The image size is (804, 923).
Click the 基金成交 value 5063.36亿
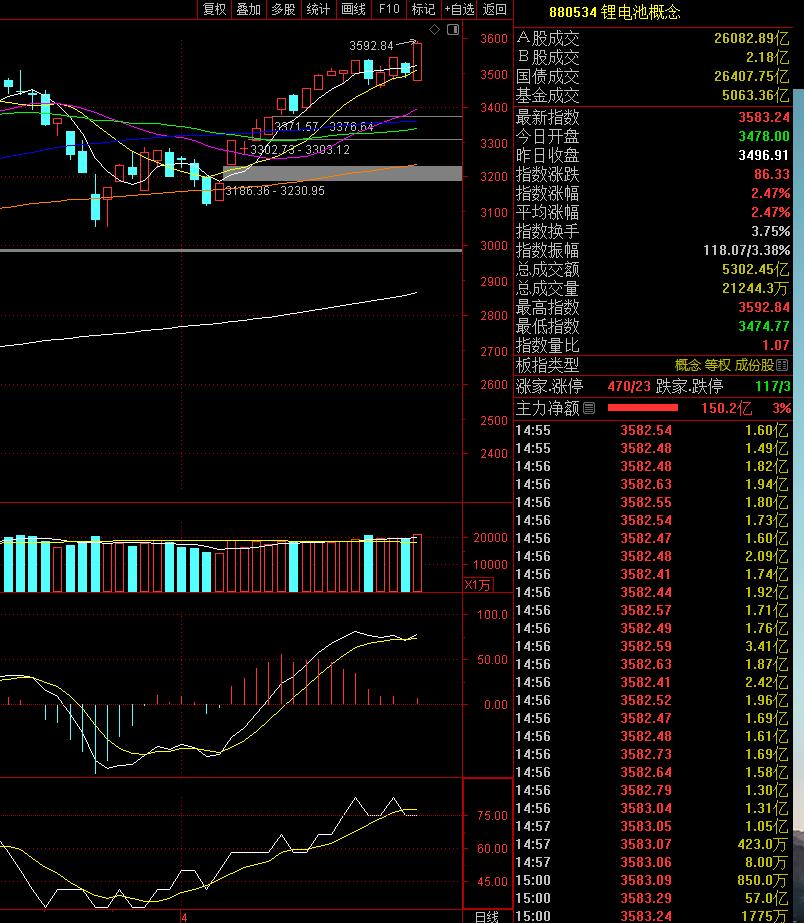coord(756,95)
